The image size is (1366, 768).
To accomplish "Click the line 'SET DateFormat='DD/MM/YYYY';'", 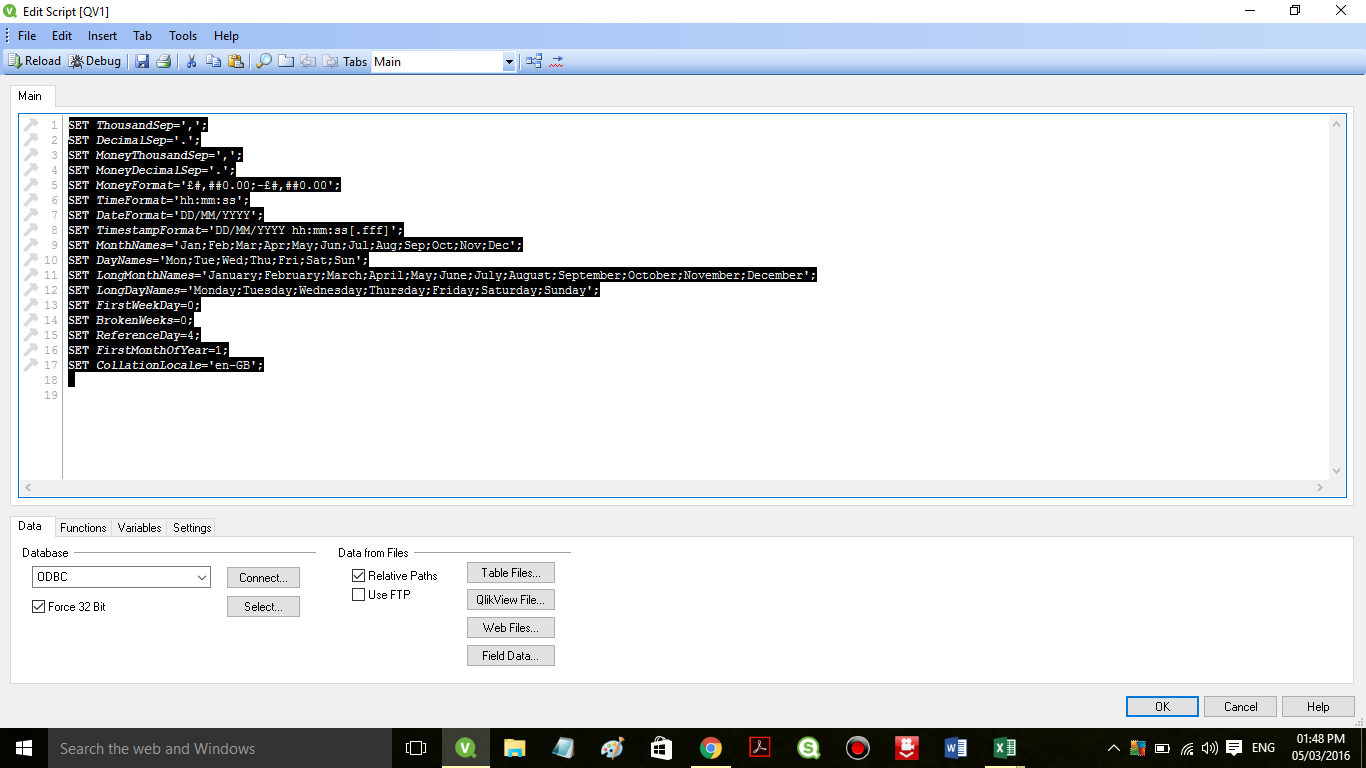I will [166, 215].
